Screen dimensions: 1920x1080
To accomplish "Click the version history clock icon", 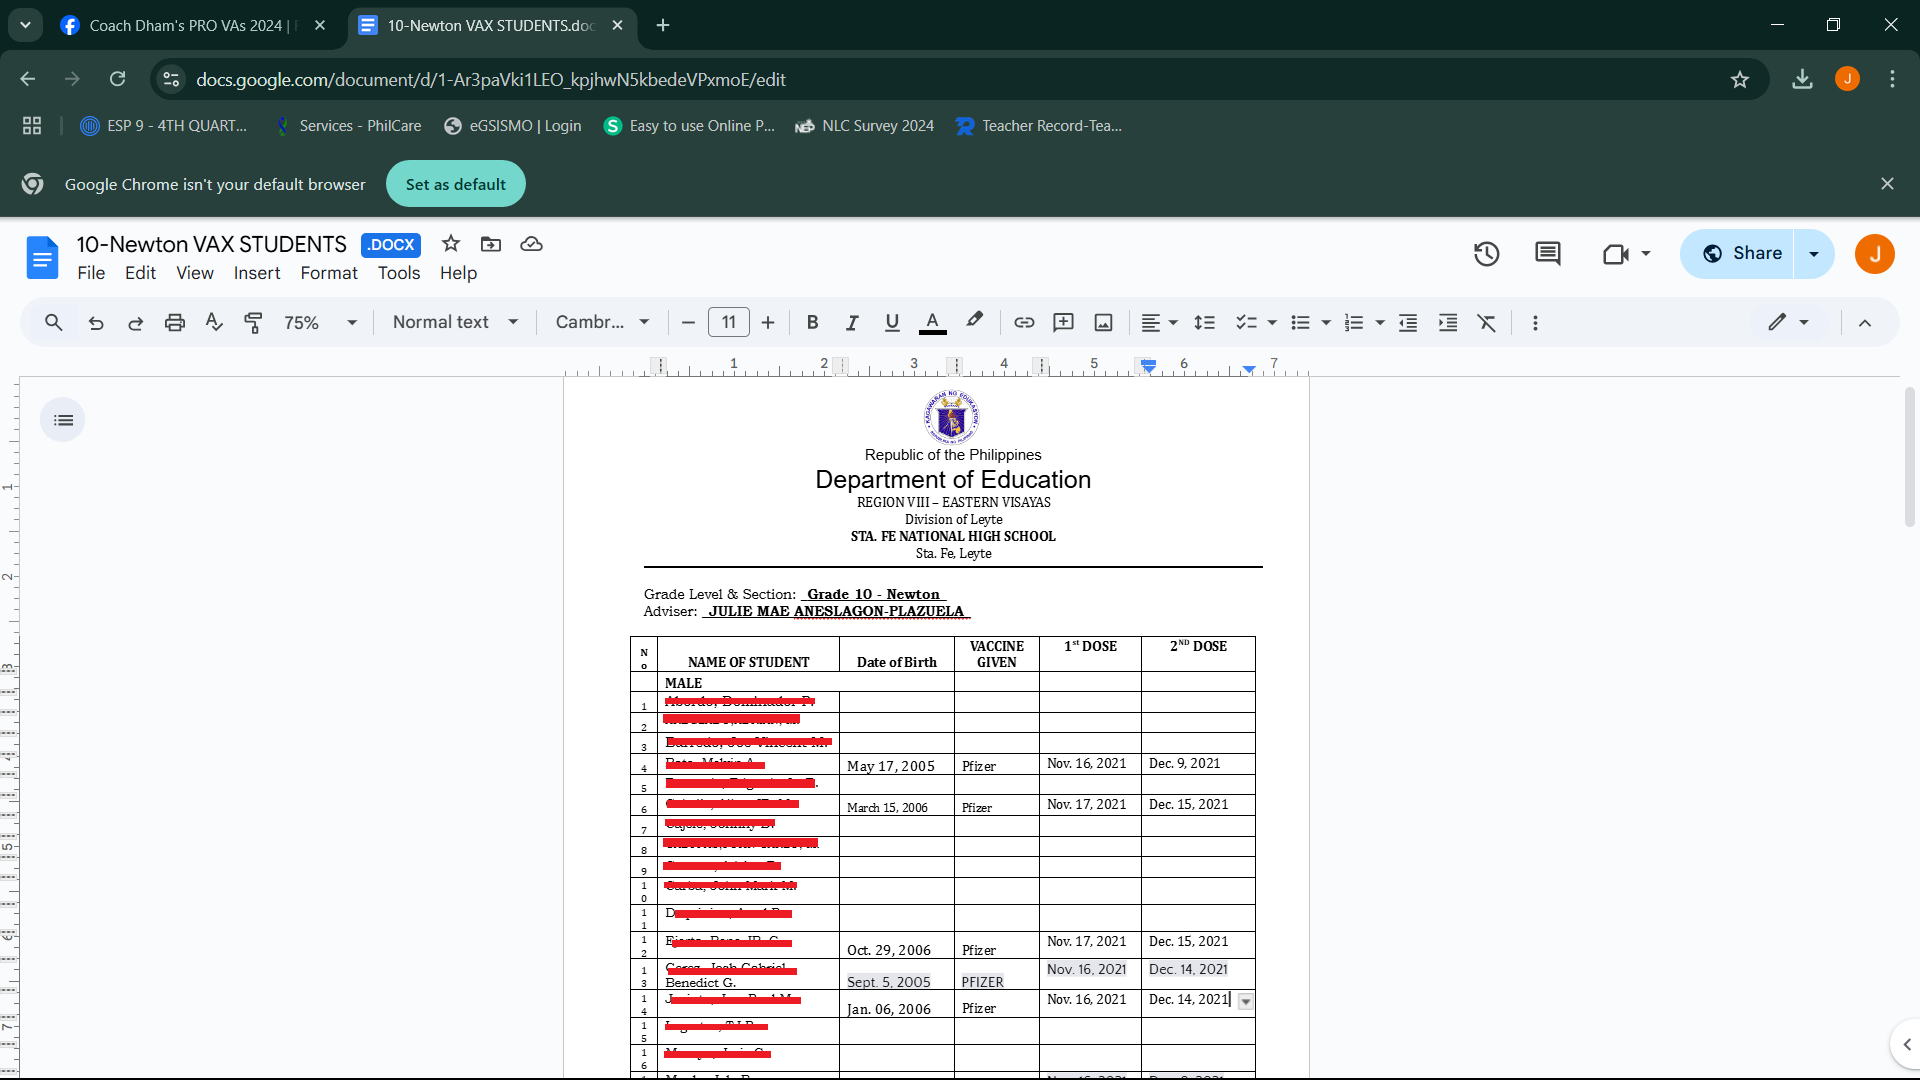I will [x=1486, y=254].
